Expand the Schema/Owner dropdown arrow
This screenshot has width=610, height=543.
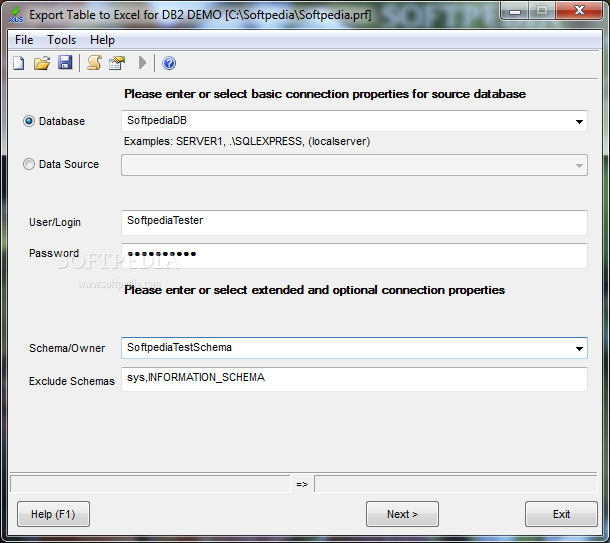(579, 349)
